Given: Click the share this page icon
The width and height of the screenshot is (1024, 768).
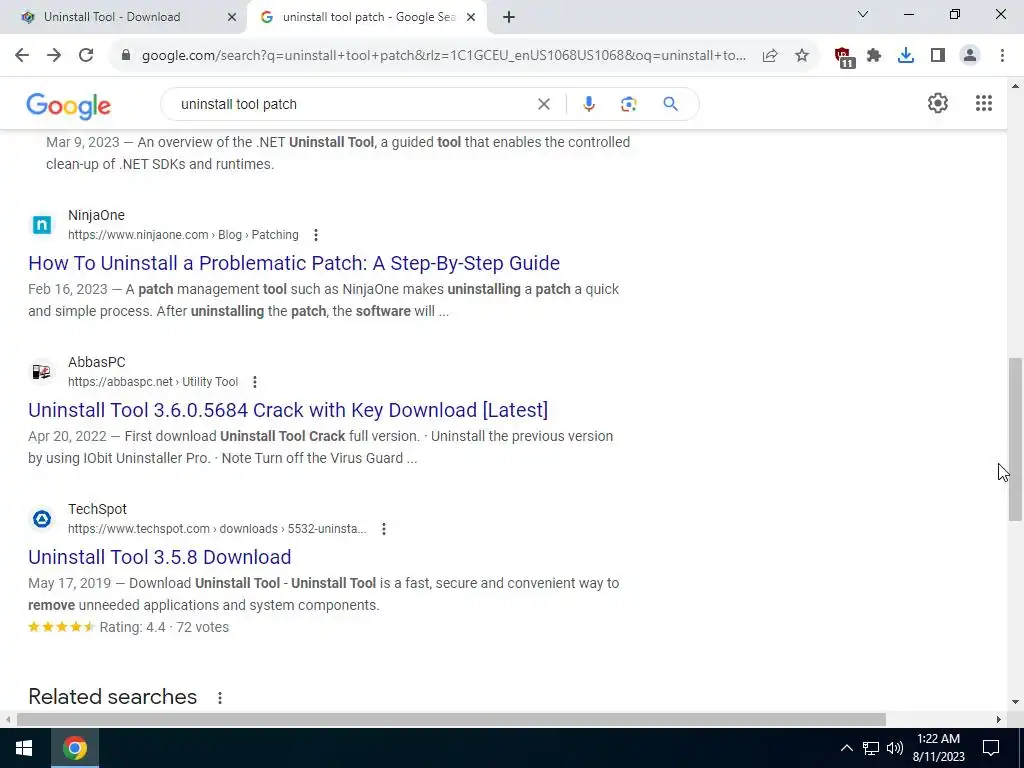Looking at the screenshot, I should point(770,56).
